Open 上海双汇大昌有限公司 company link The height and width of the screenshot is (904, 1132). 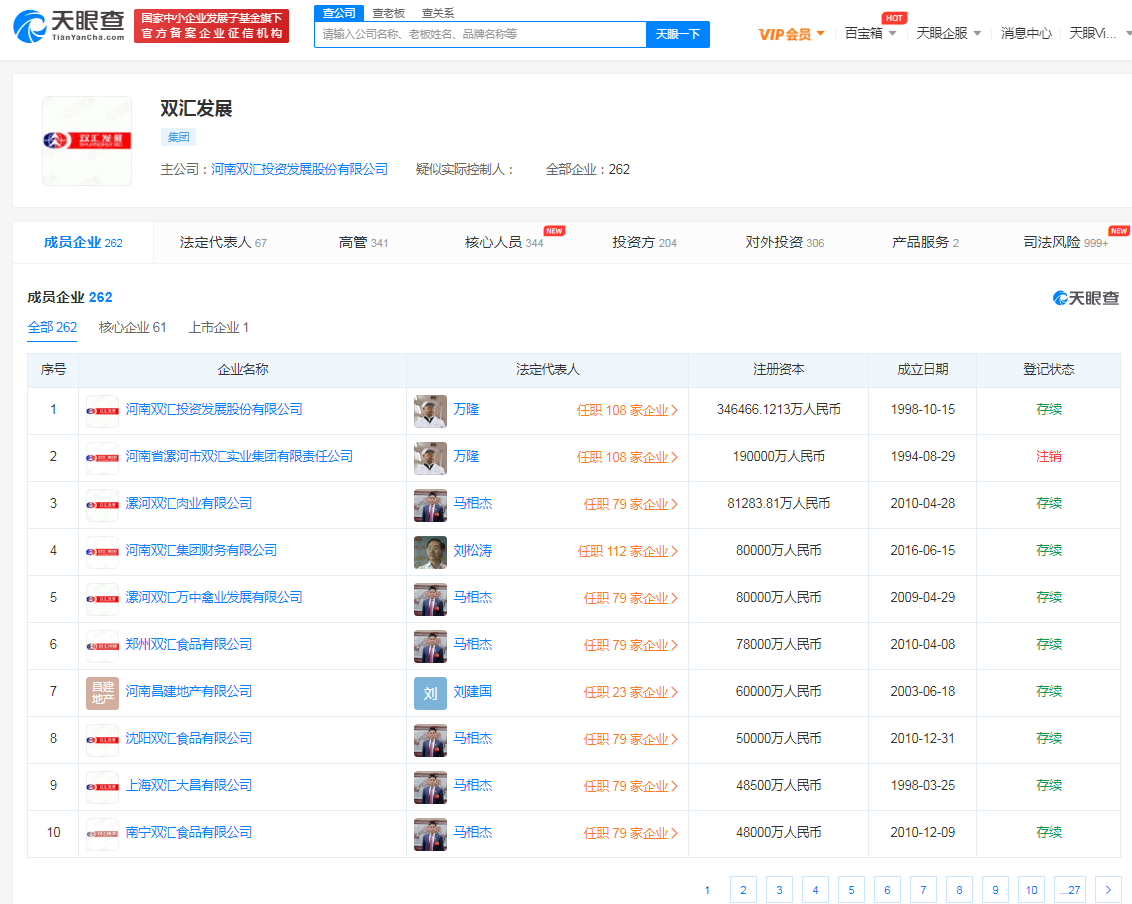188,785
